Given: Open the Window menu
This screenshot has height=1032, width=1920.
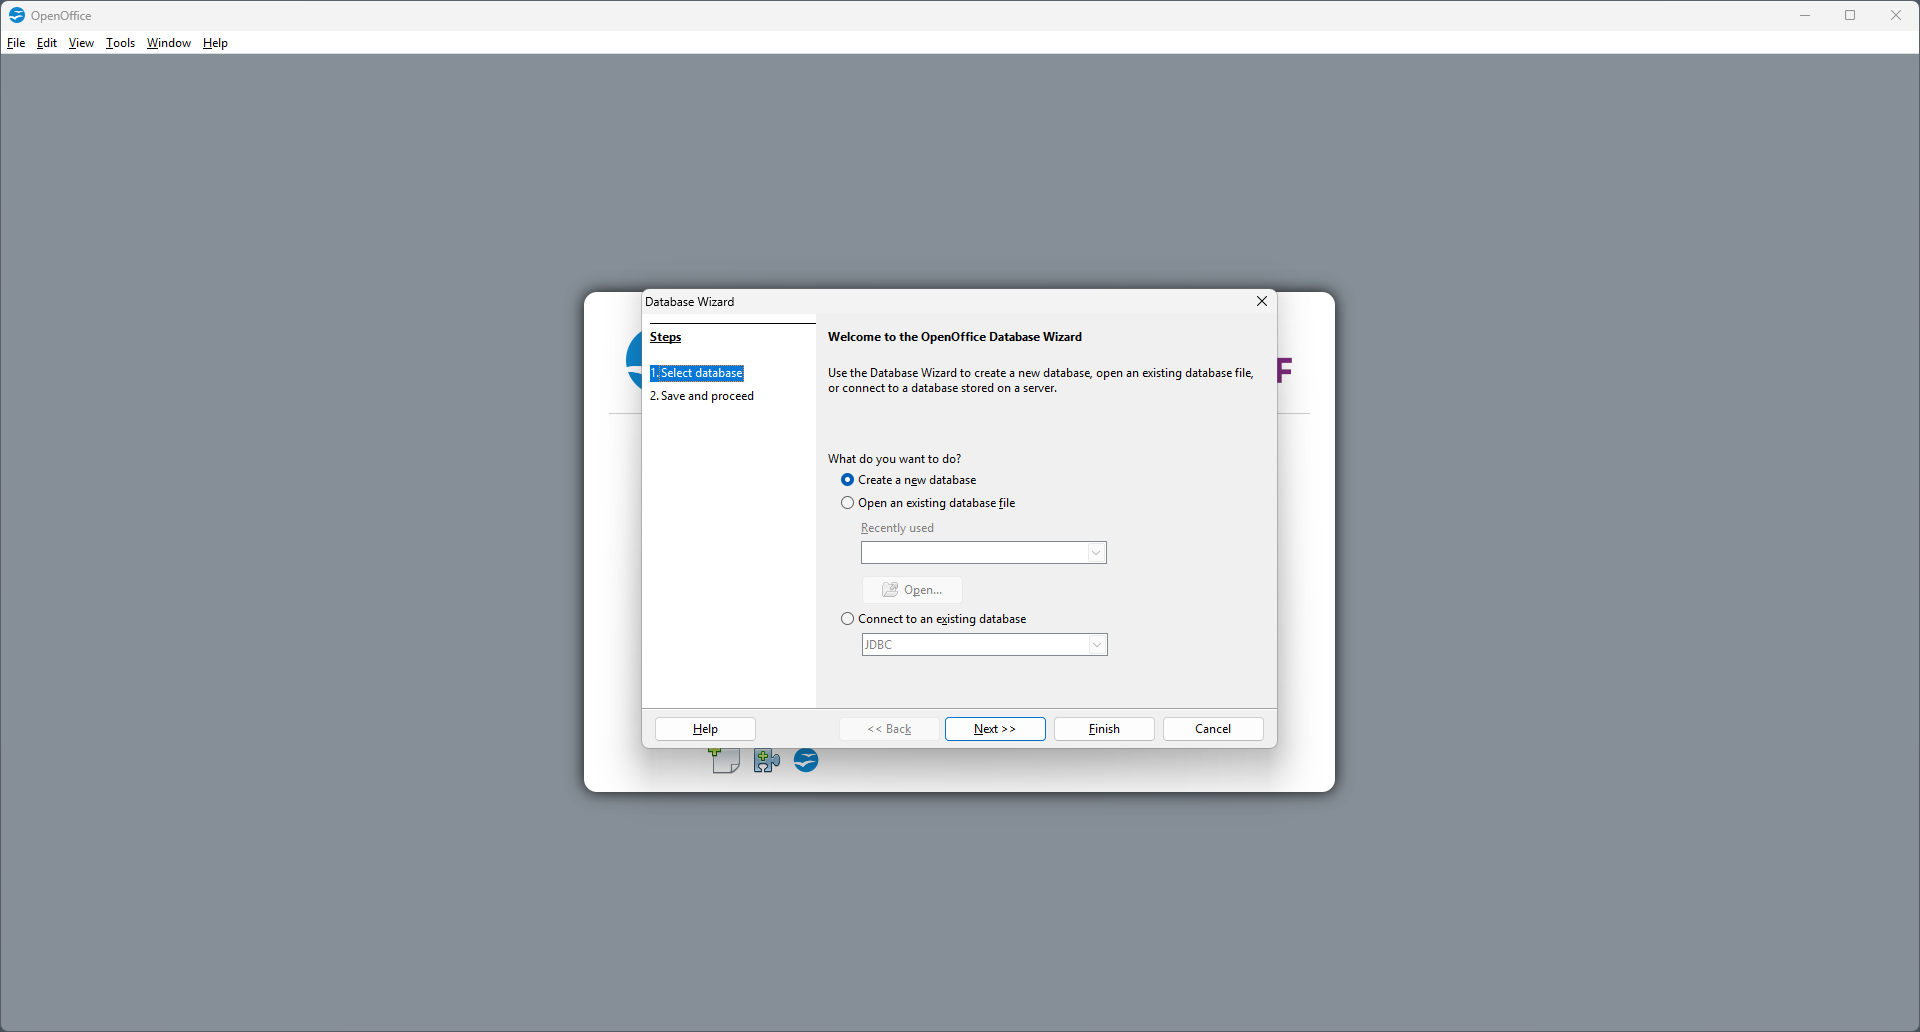Looking at the screenshot, I should point(168,43).
